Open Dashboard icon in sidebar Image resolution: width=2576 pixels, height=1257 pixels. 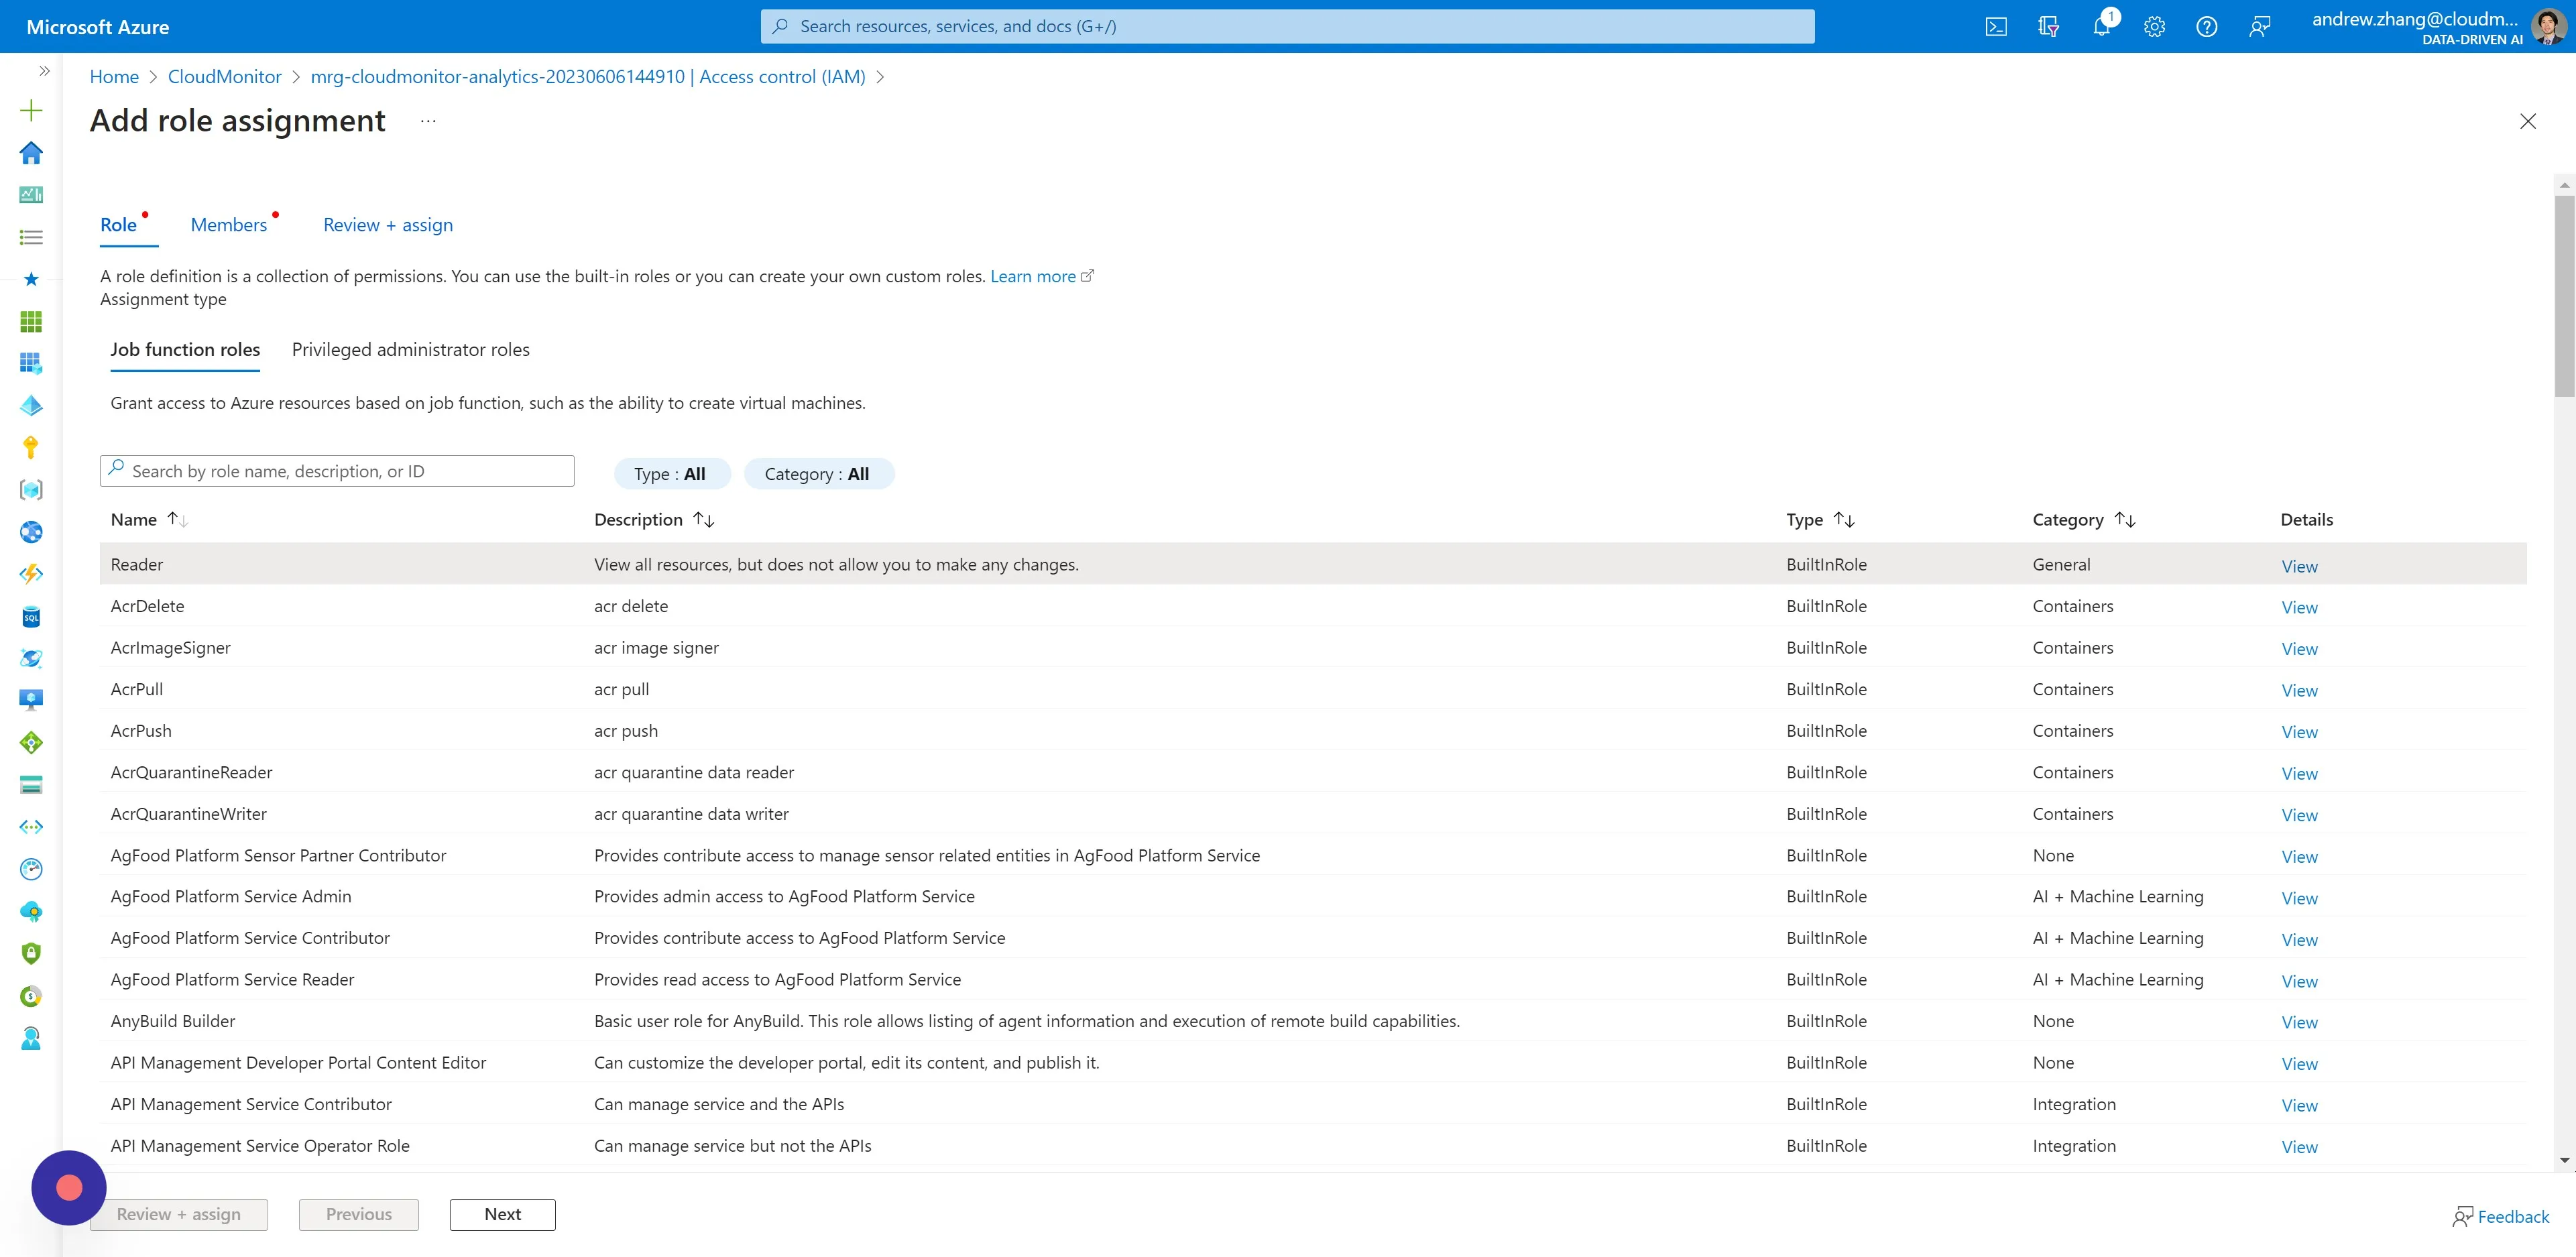[x=31, y=194]
